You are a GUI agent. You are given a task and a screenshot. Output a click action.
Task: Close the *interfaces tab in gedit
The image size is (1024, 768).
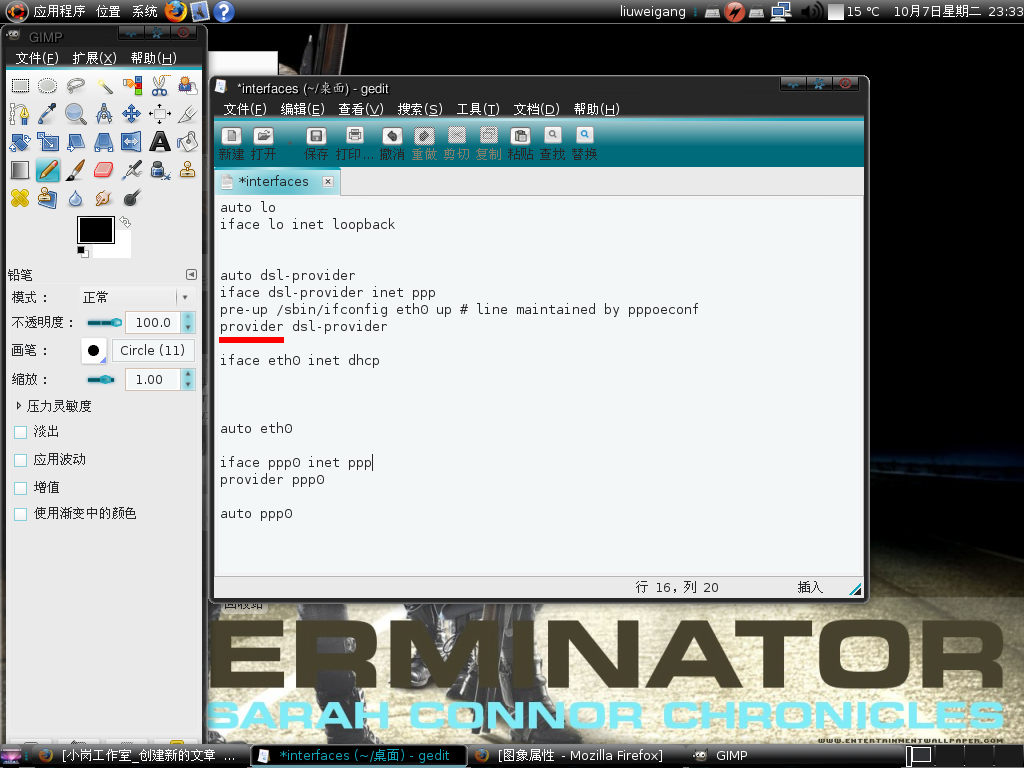point(328,182)
